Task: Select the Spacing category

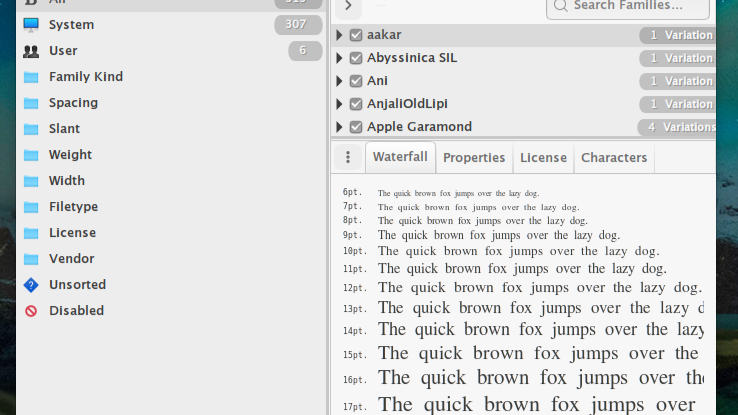Action: click(73, 103)
